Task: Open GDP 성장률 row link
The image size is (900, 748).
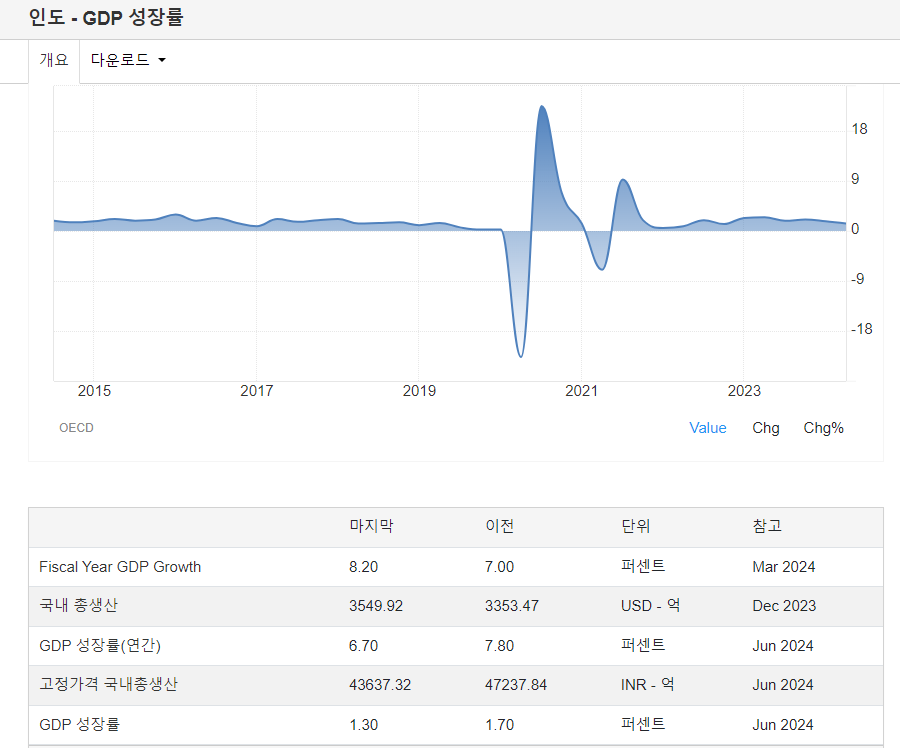Action: [x=79, y=724]
